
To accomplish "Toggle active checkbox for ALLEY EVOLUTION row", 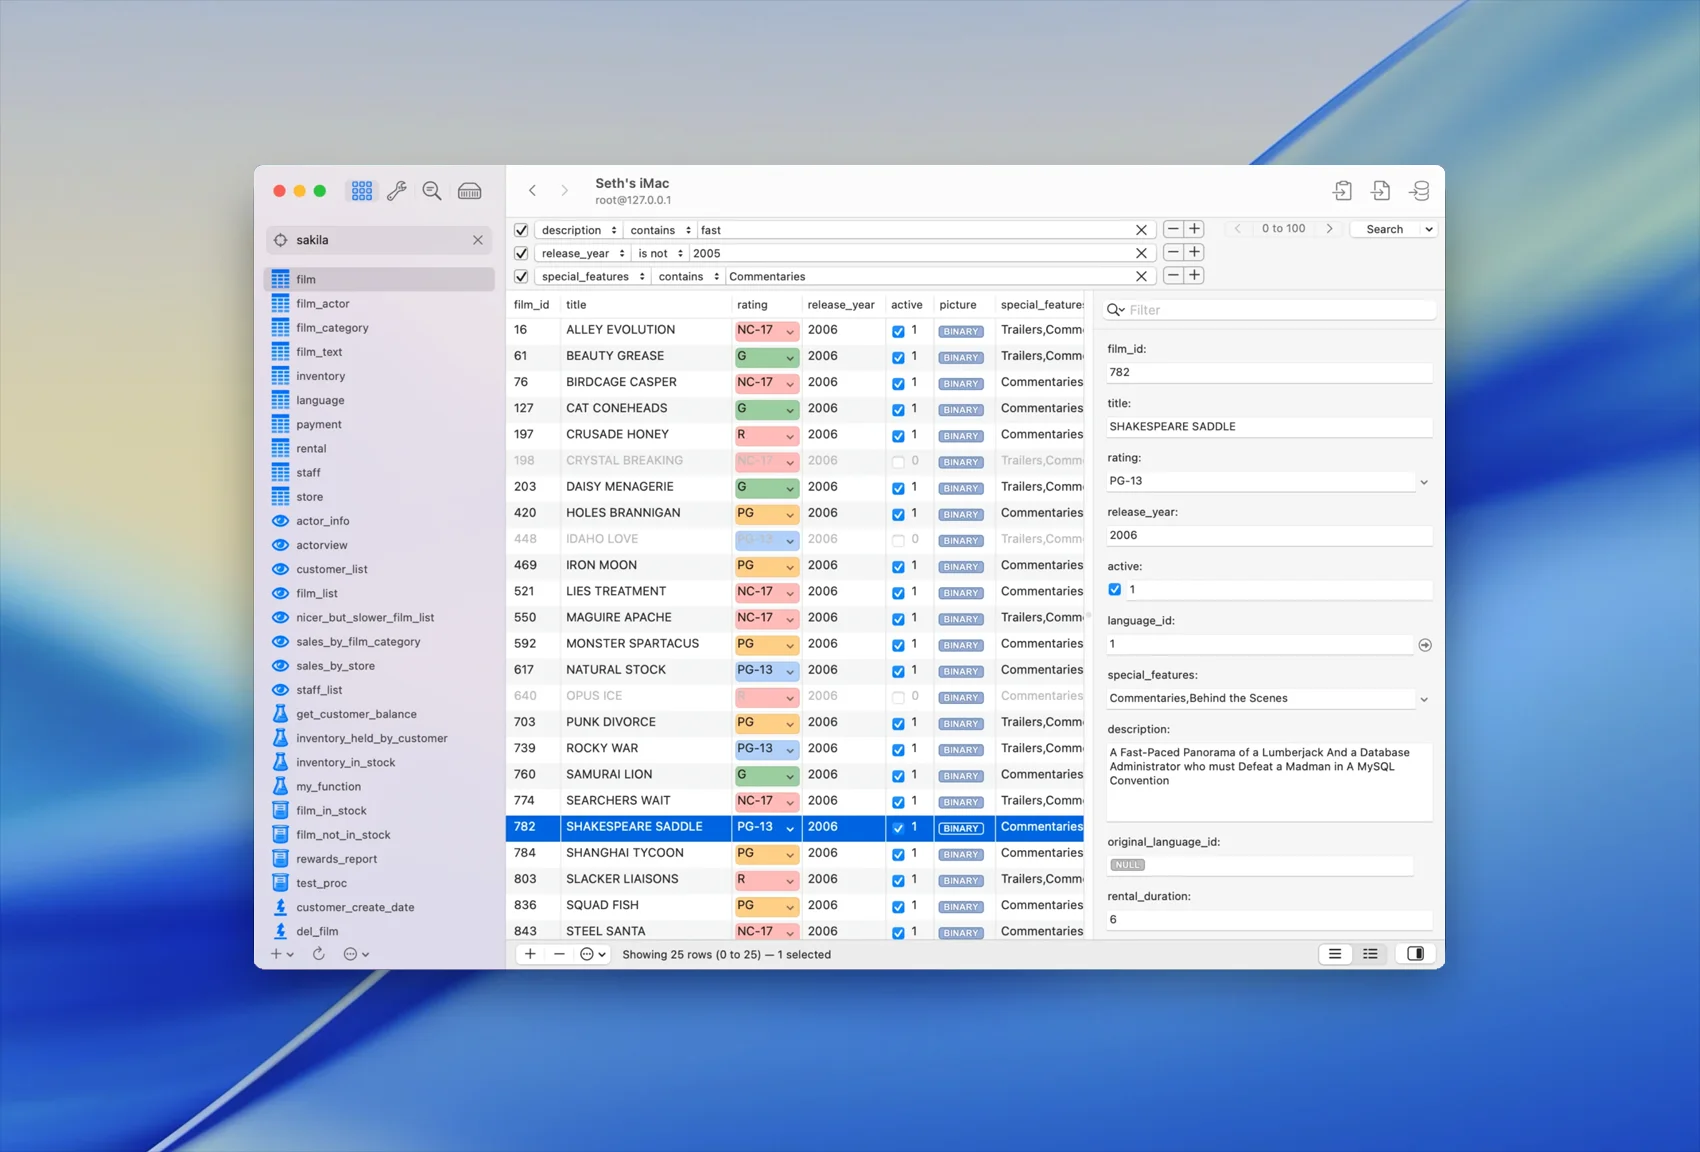I will 898,331.
